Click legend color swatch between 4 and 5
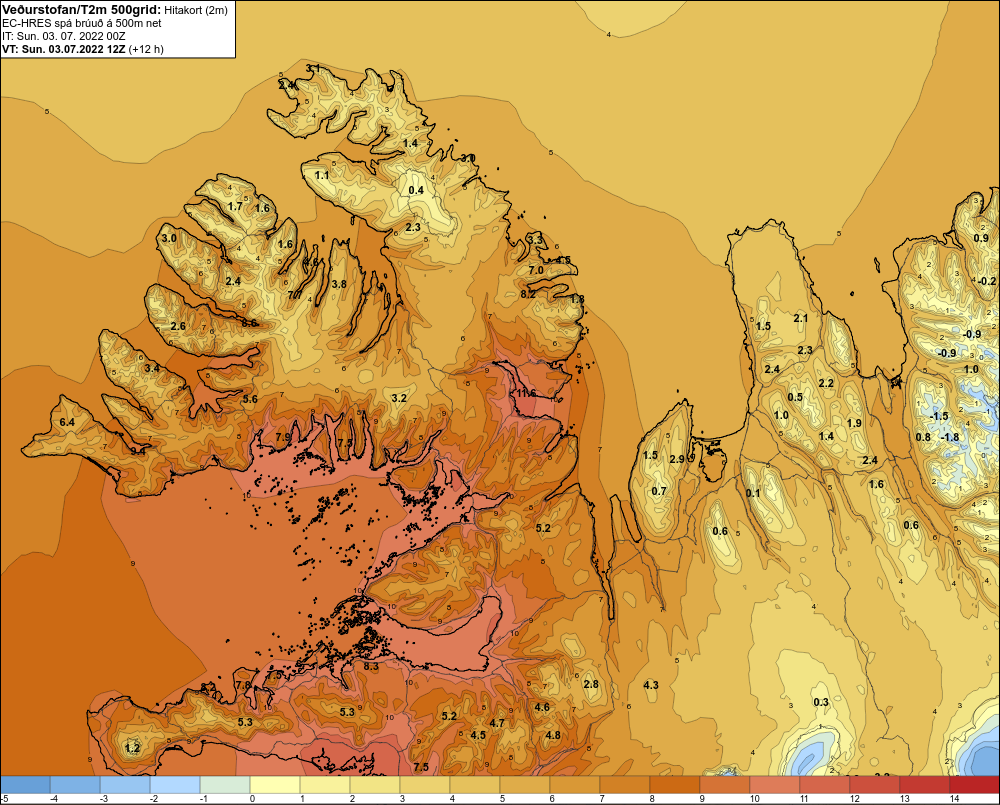The width and height of the screenshot is (1000, 805). [x=475, y=785]
